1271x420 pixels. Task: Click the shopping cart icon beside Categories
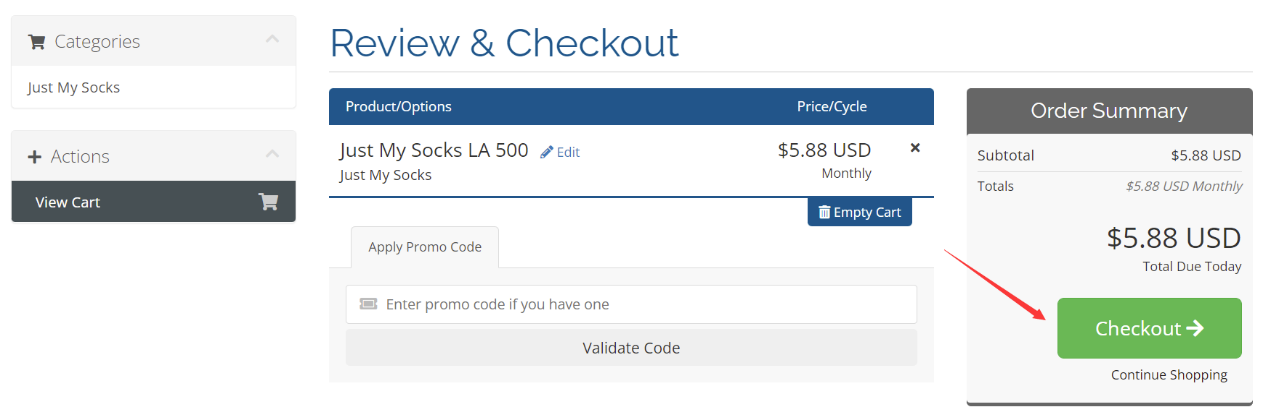[37, 42]
